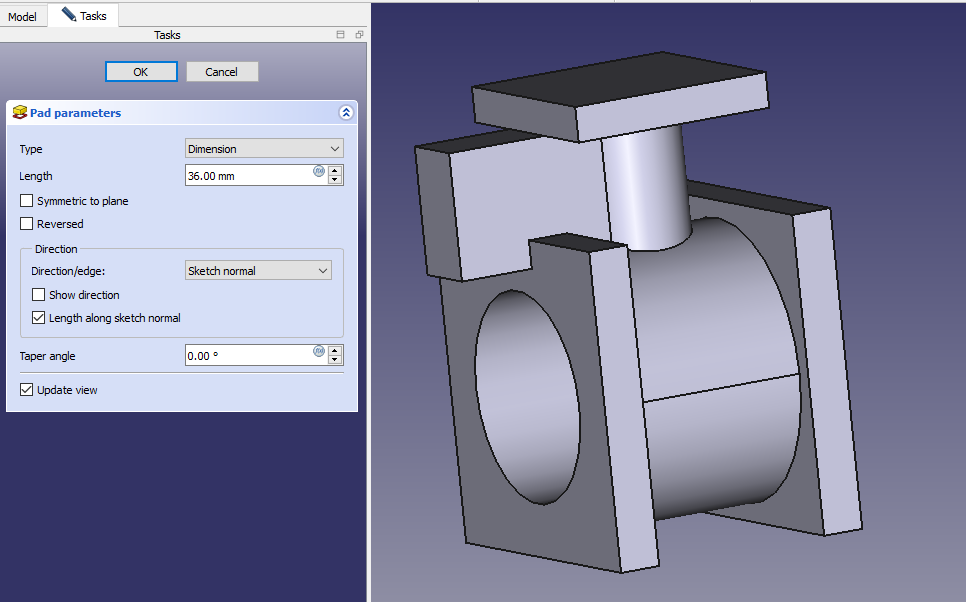Enable Show direction option
This screenshot has width=966, height=602.
tap(39, 295)
